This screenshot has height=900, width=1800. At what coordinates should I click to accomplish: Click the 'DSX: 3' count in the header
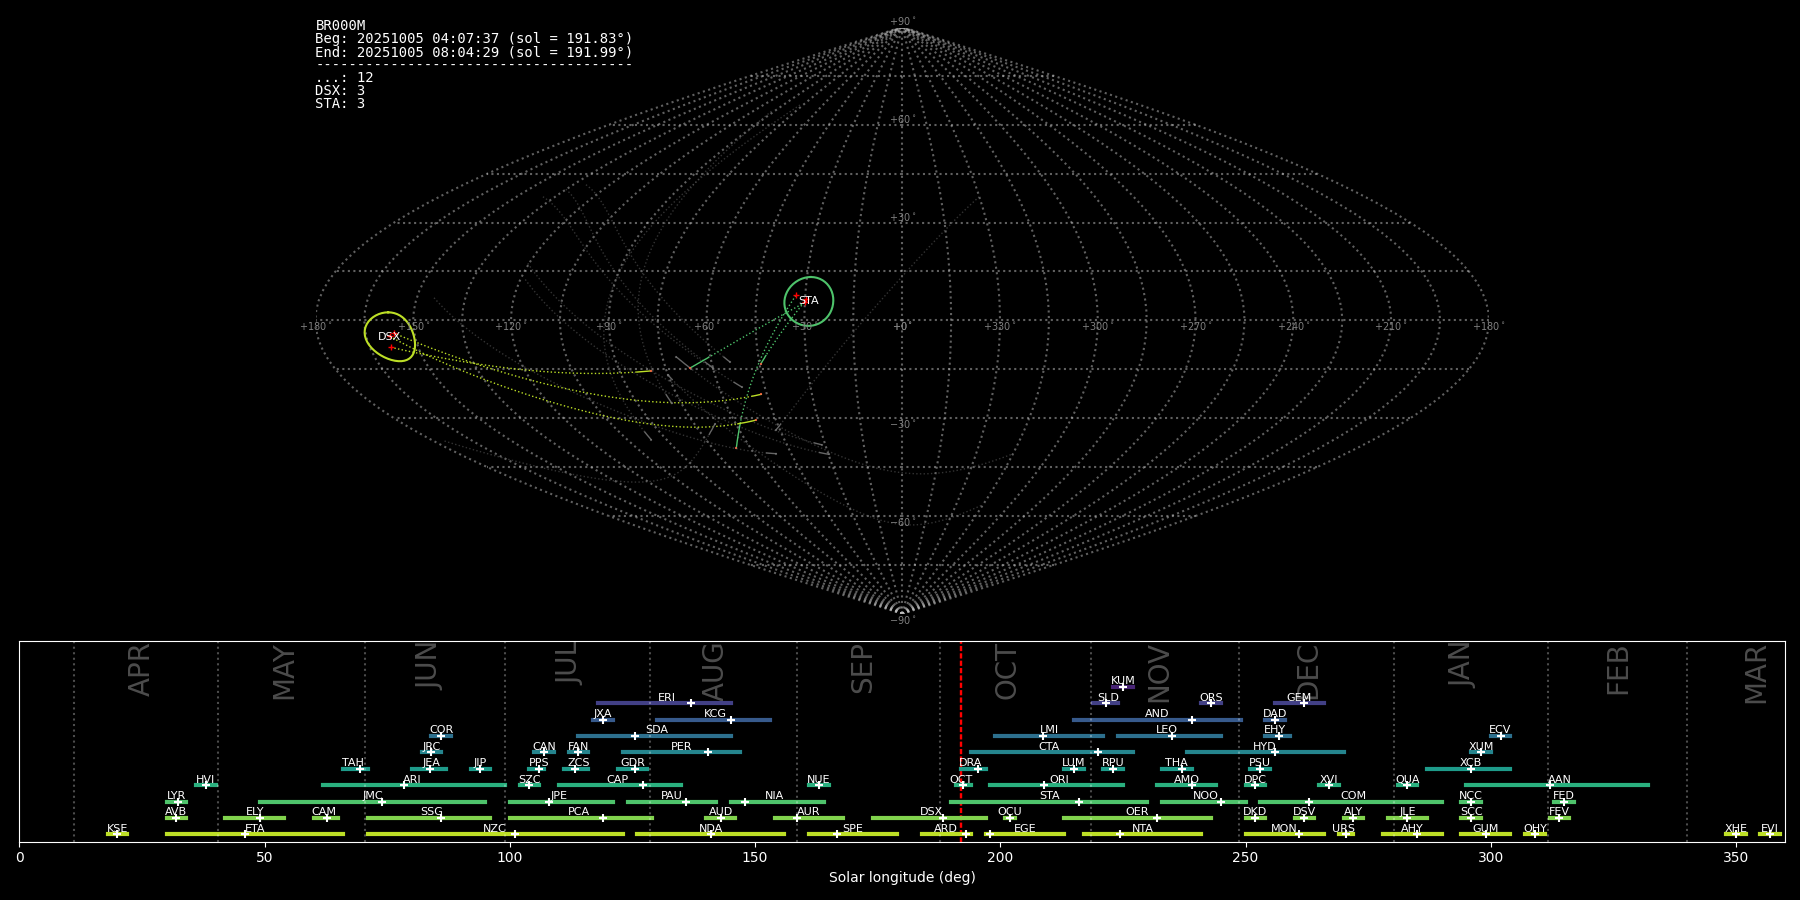click(340, 91)
